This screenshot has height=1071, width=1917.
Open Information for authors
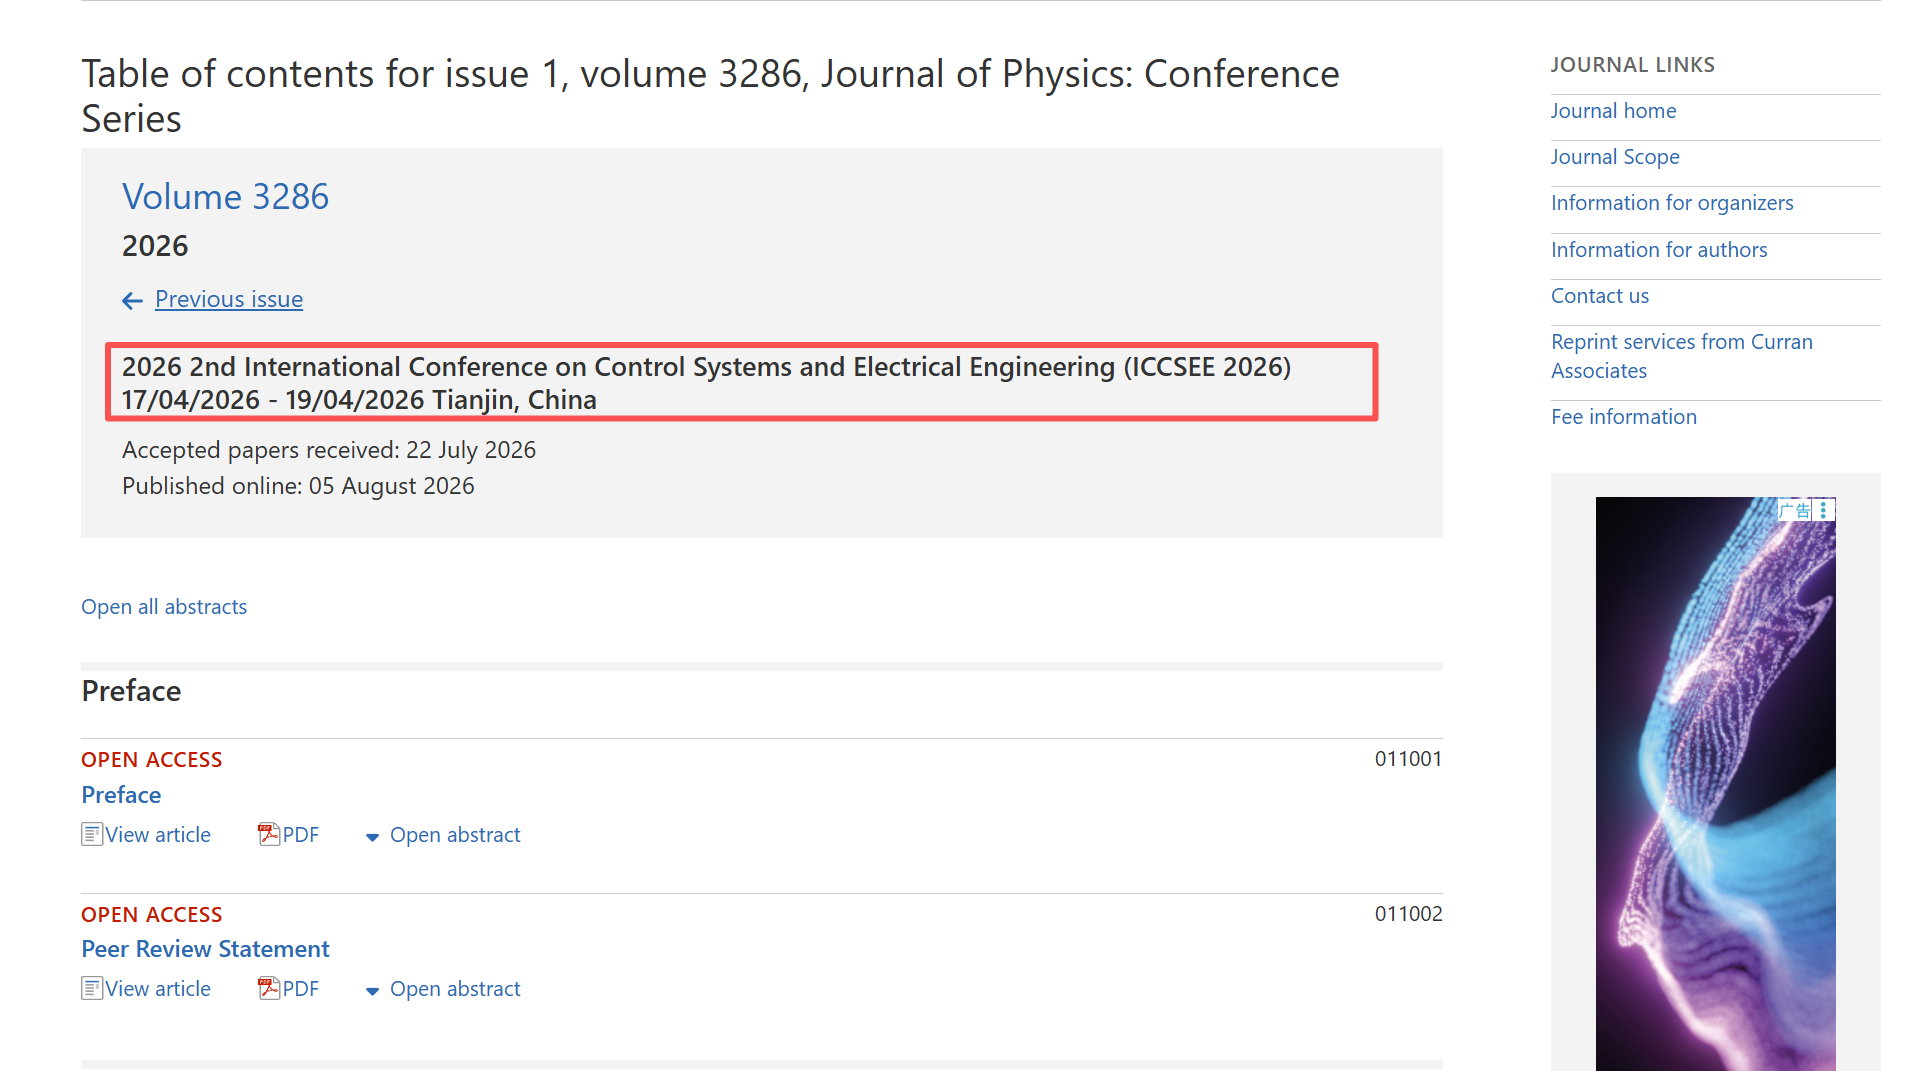(x=1659, y=250)
